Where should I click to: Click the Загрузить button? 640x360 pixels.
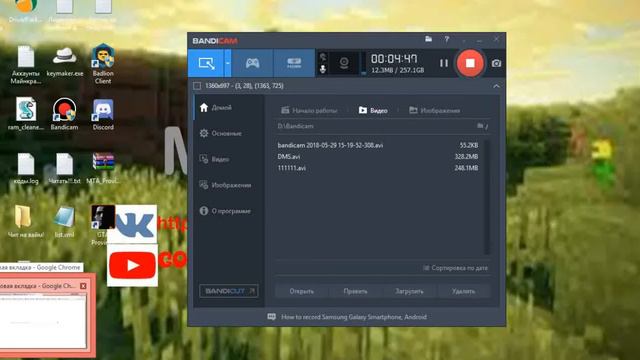point(409,291)
